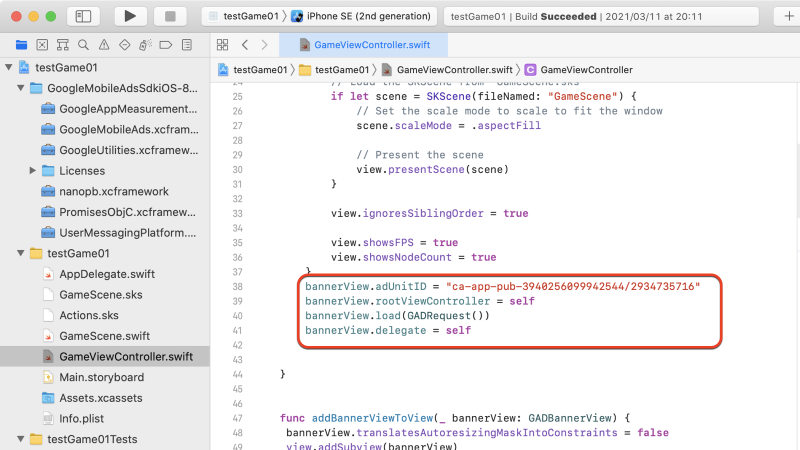The image size is (800, 450).
Task: Stop the running build
Action: point(170,16)
